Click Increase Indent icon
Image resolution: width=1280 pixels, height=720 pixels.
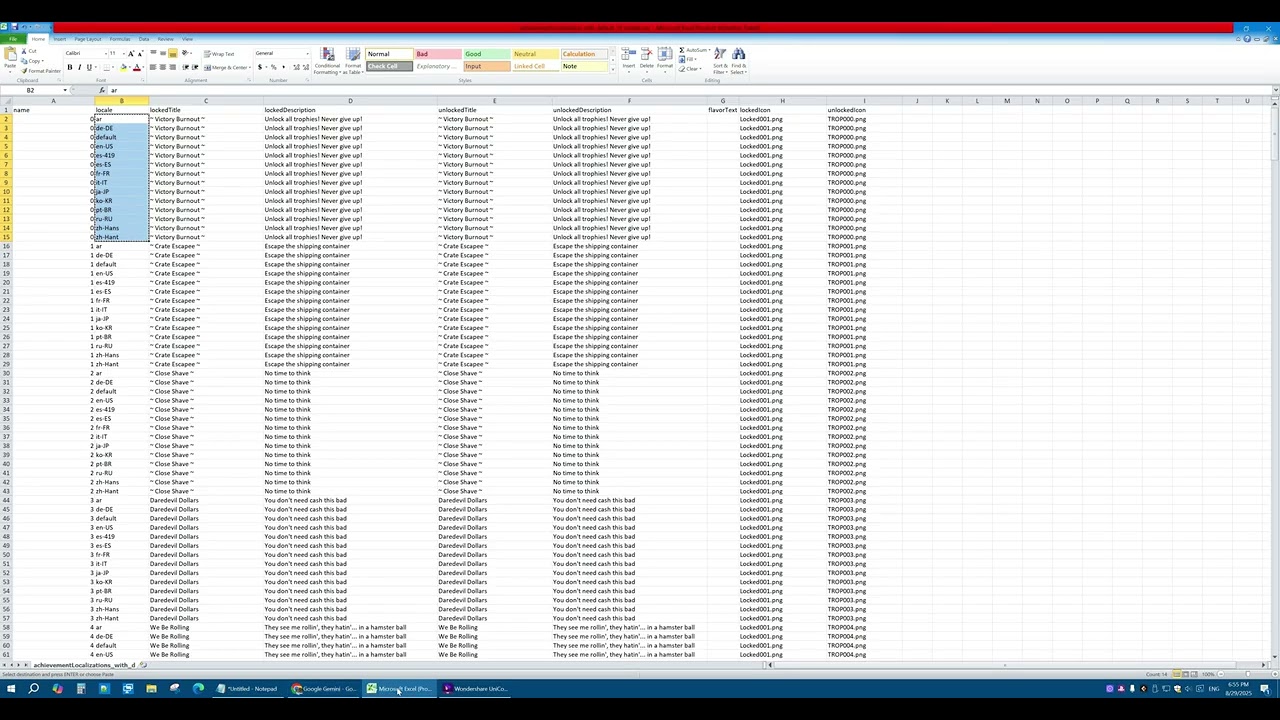(195, 67)
